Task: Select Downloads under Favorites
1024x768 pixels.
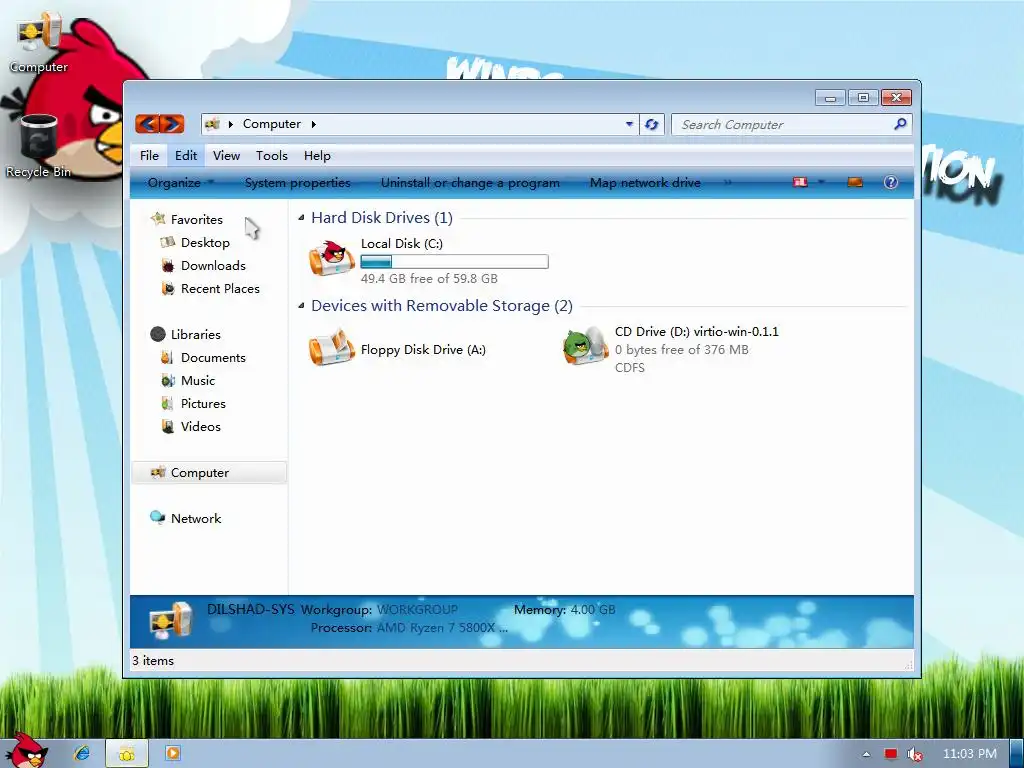Action: (x=214, y=265)
